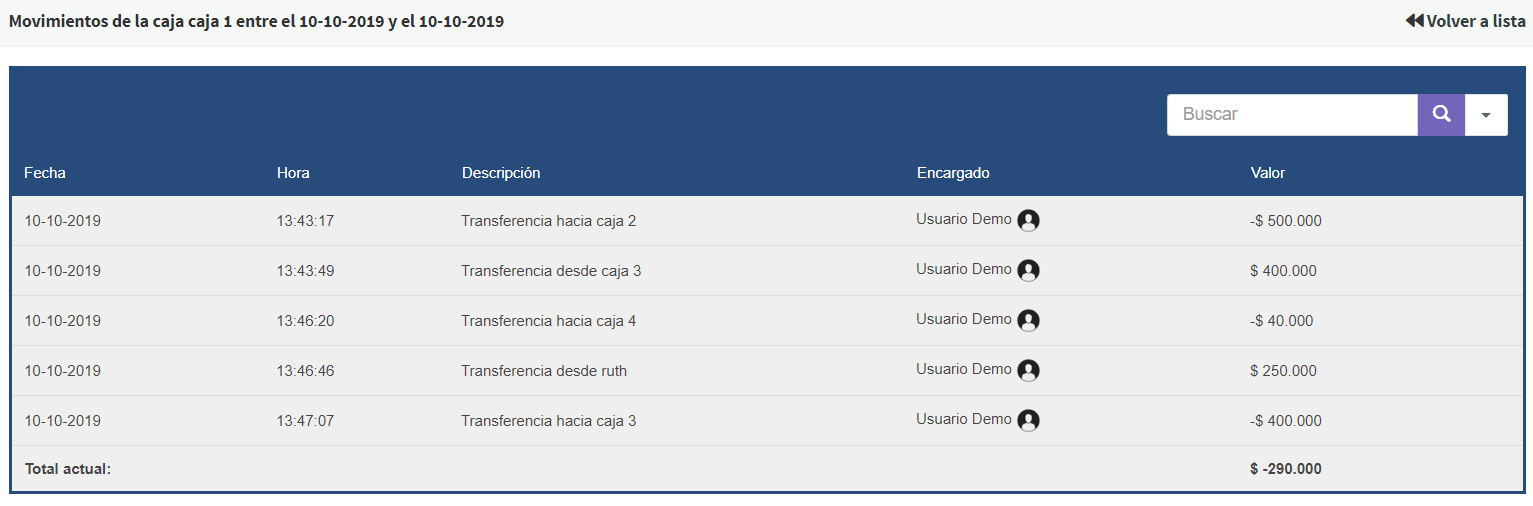1533x506 pixels.
Task: Open the search options dropdown arrow
Action: pyautogui.click(x=1486, y=115)
